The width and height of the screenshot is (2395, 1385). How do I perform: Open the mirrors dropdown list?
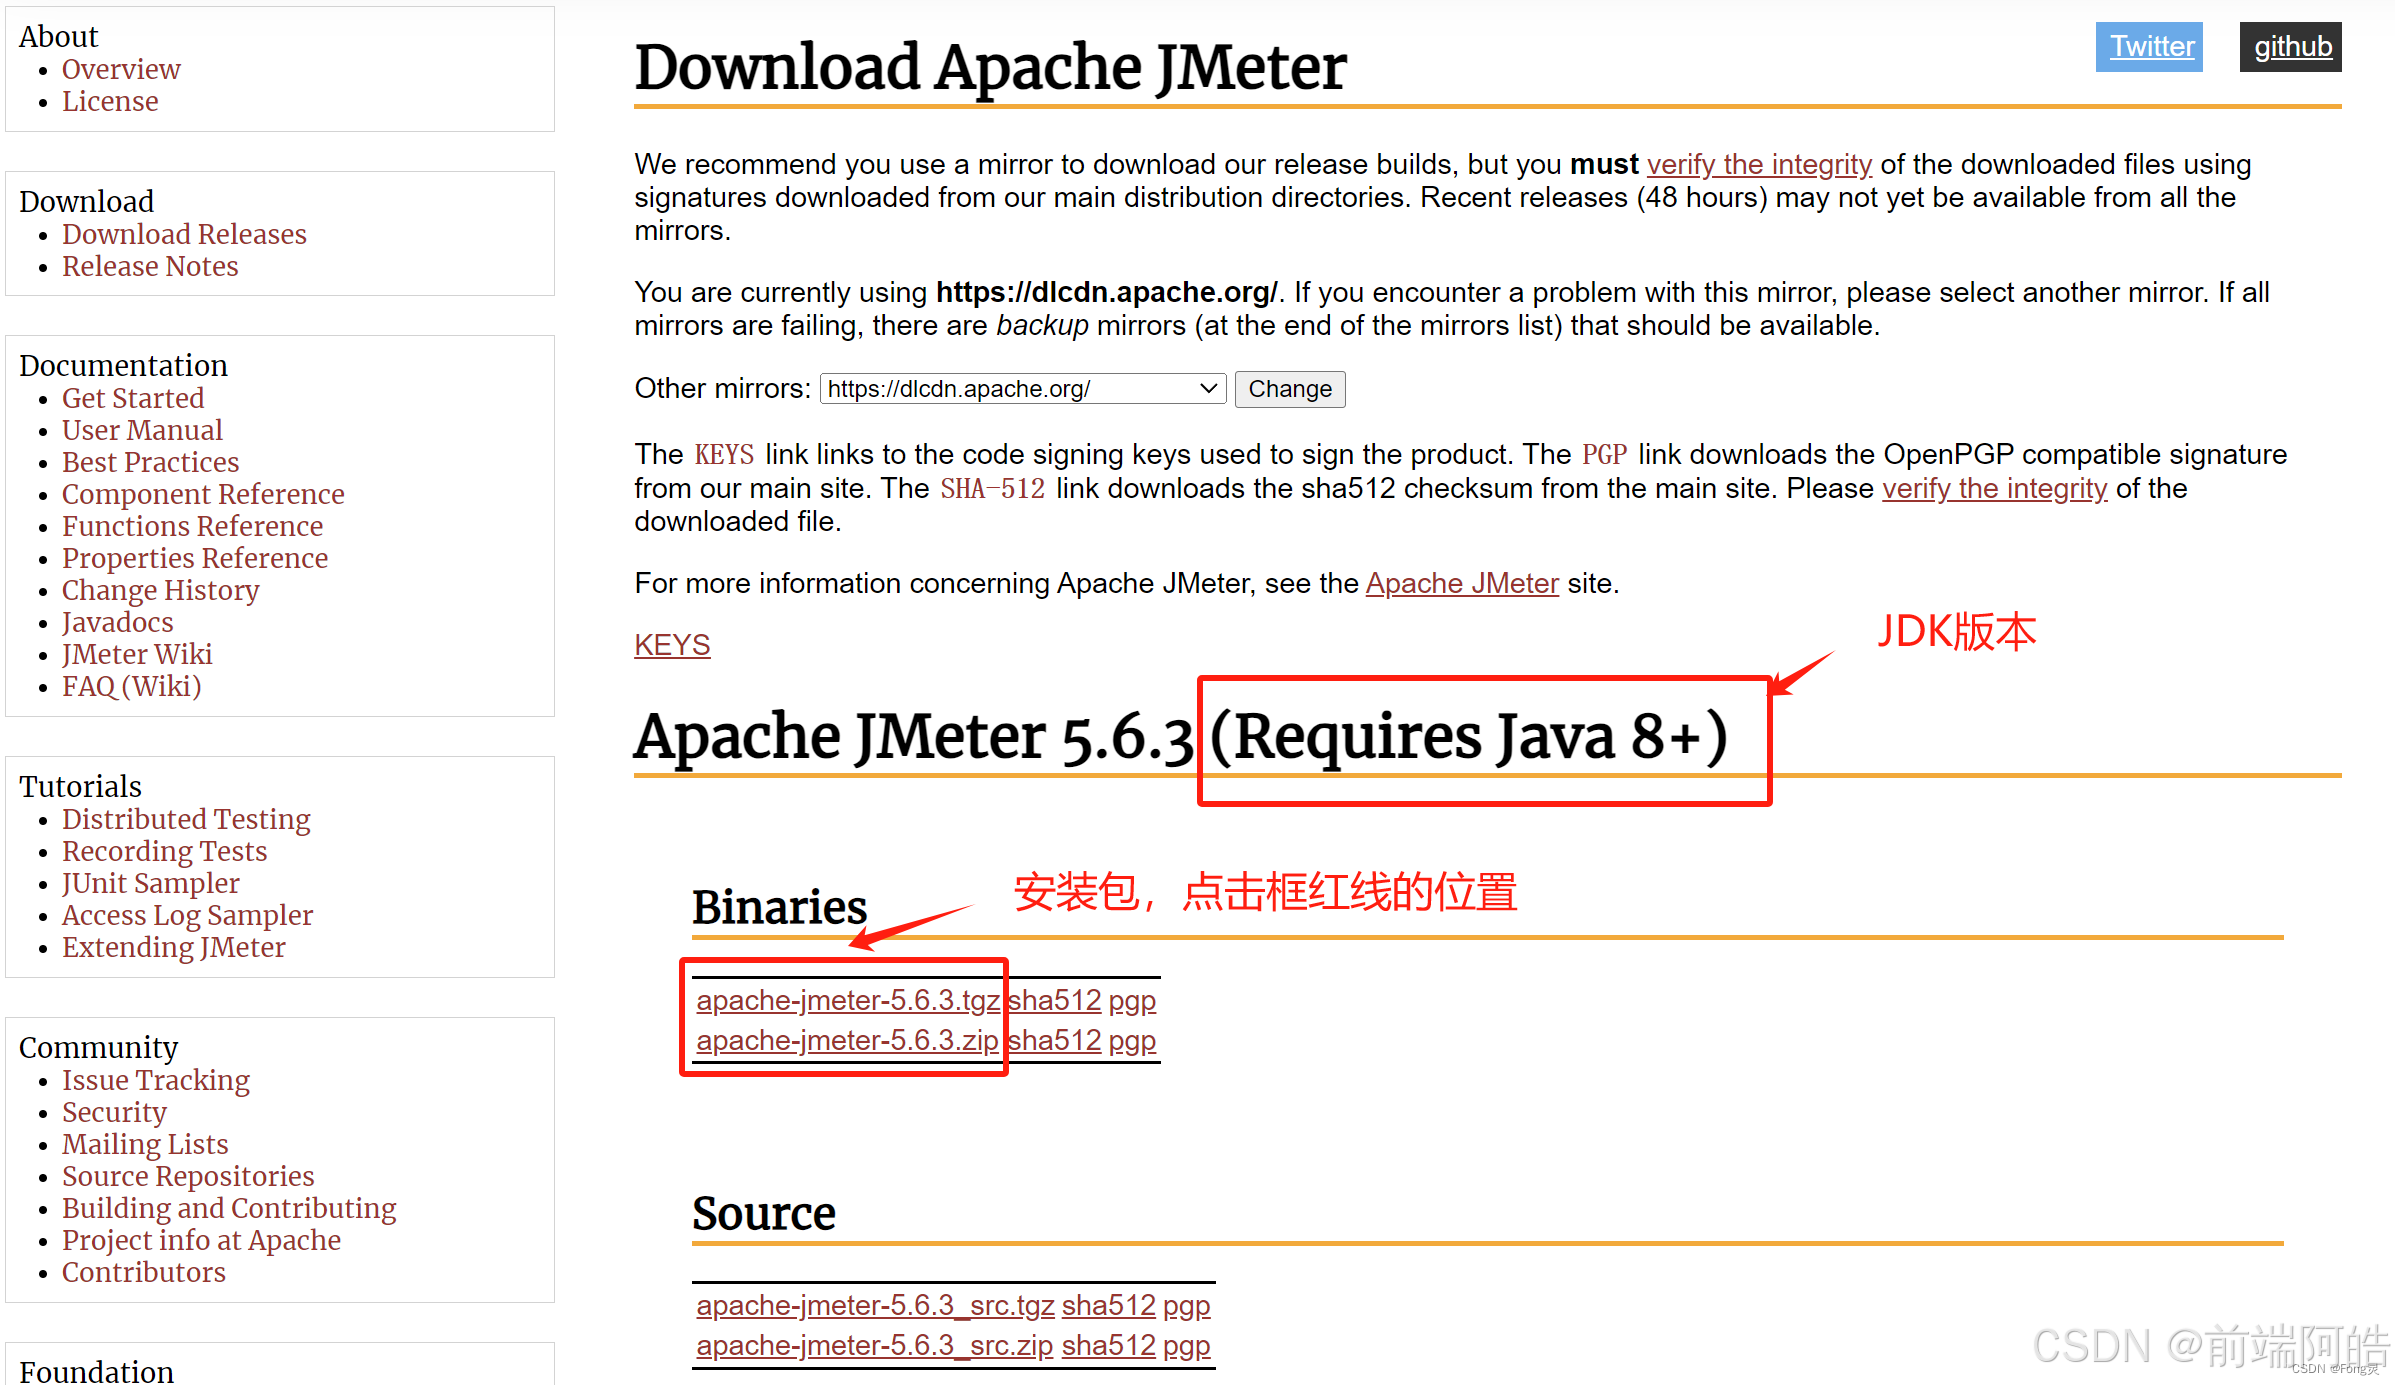pyautogui.click(x=1022, y=389)
